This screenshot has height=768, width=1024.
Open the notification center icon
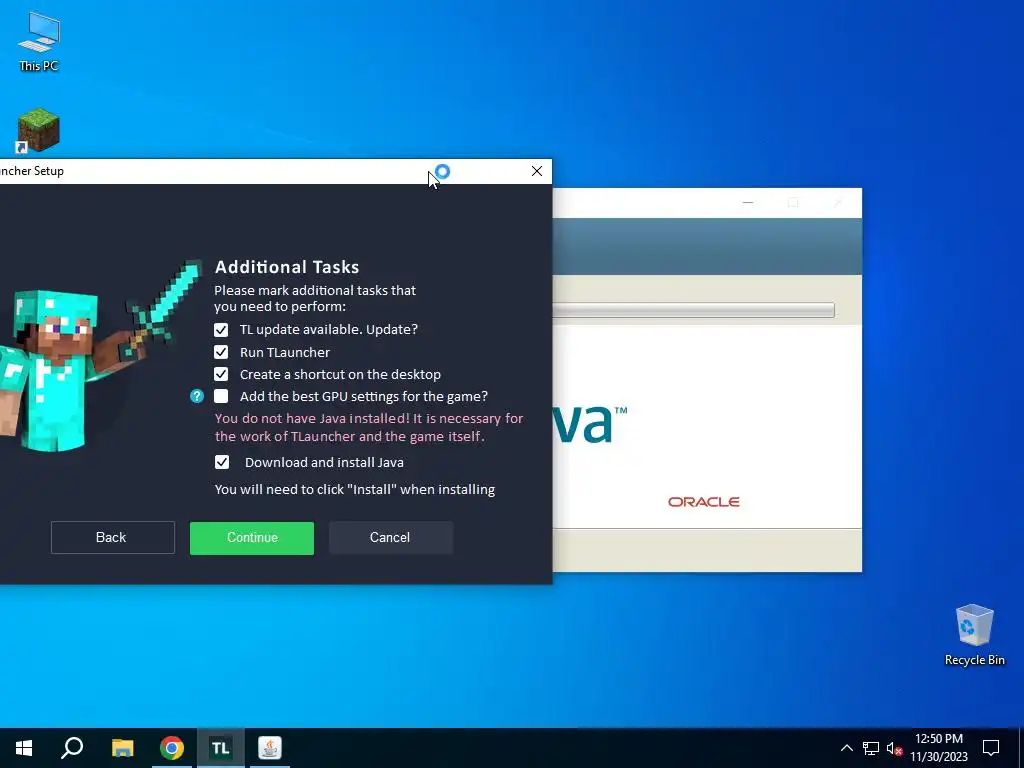coord(991,748)
